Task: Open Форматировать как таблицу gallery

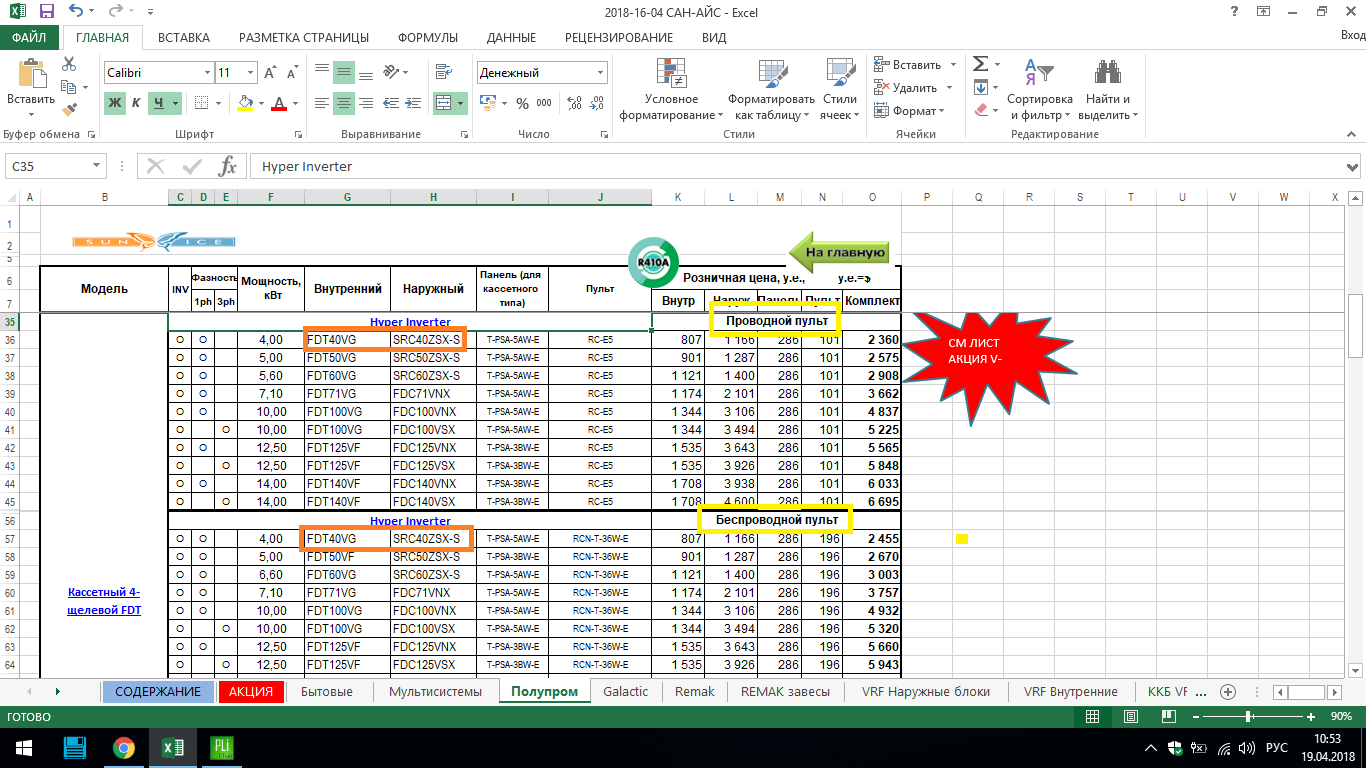Action: (771, 89)
